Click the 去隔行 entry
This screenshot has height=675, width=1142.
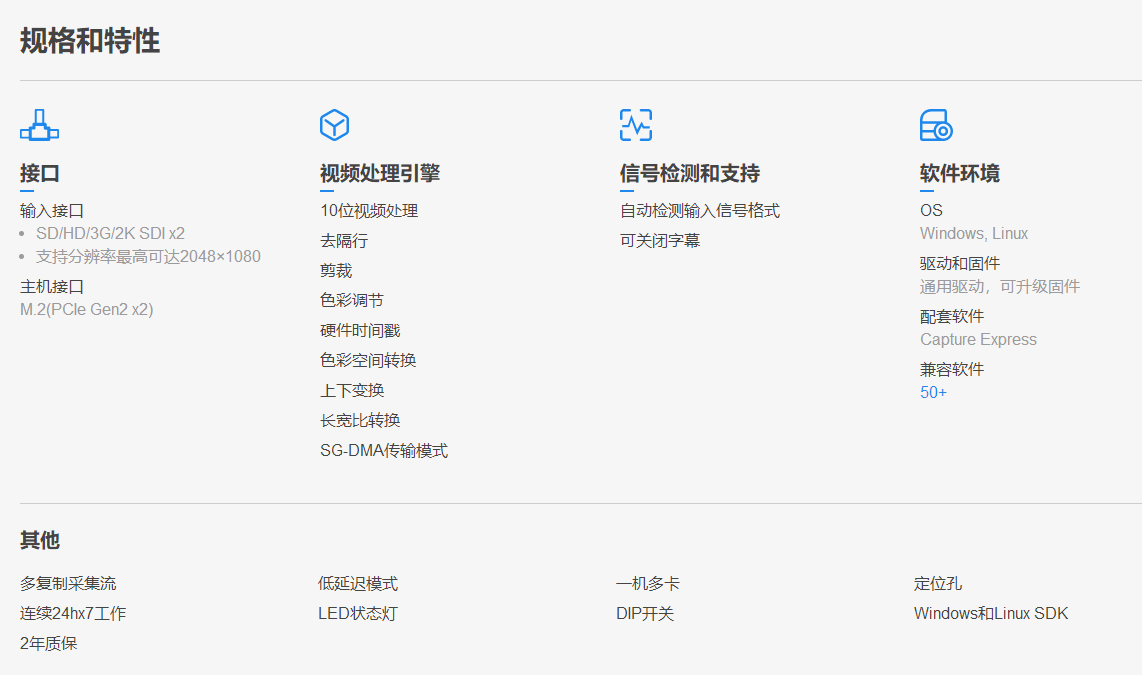pyautogui.click(x=344, y=240)
